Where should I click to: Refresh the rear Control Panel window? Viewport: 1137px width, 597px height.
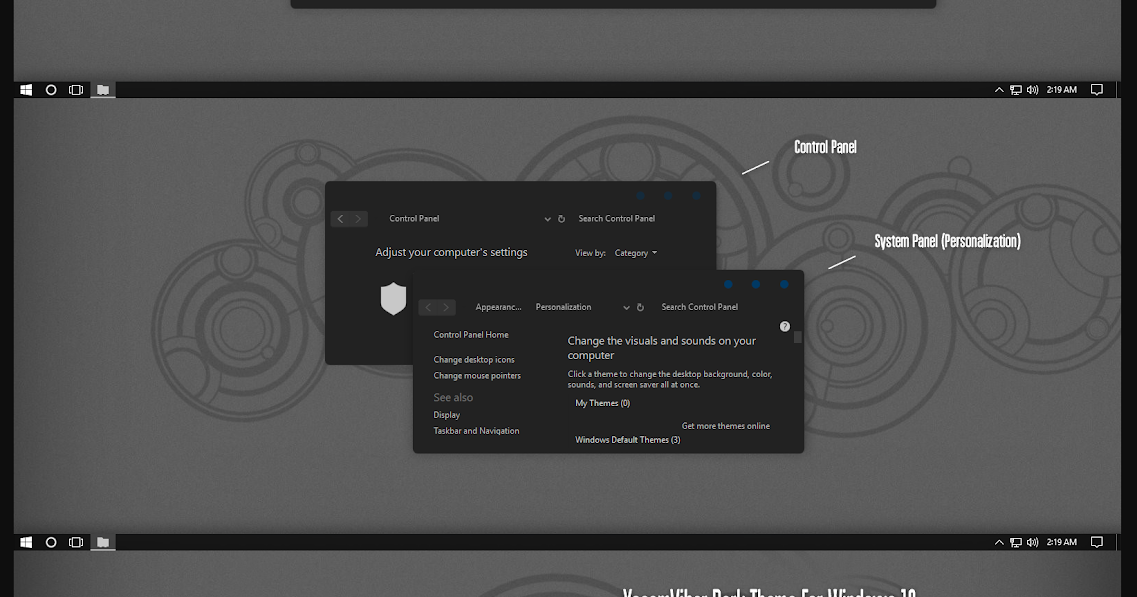click(x=561, y=218)
